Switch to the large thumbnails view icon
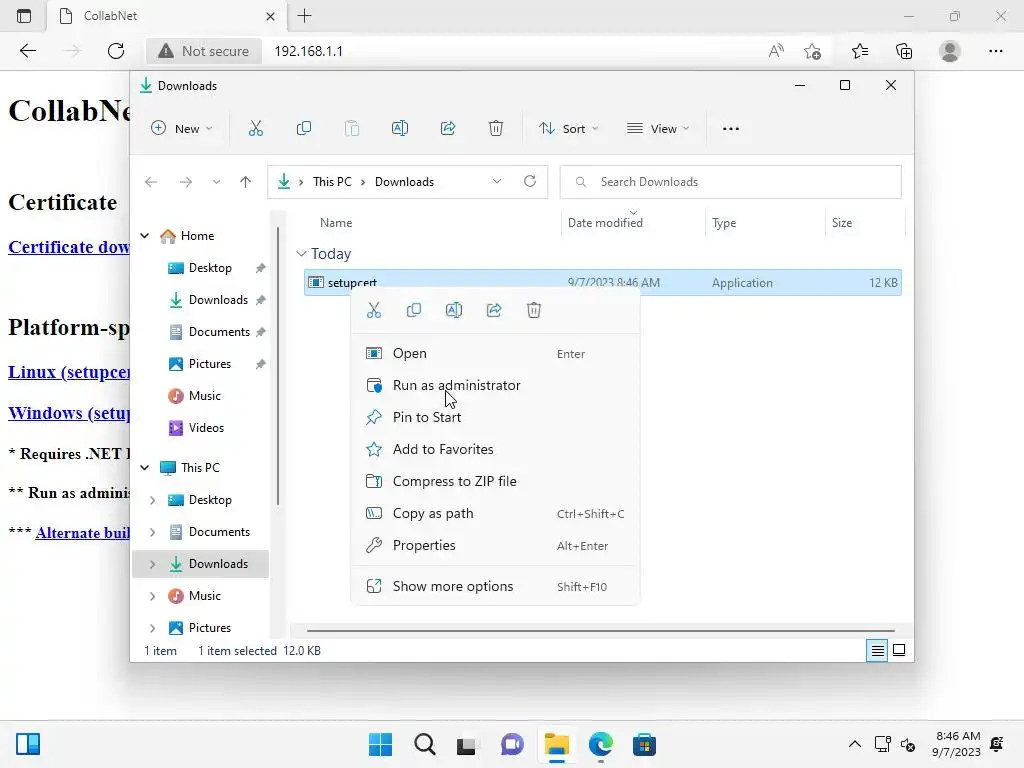1024x768 pixels. (899, 650)
